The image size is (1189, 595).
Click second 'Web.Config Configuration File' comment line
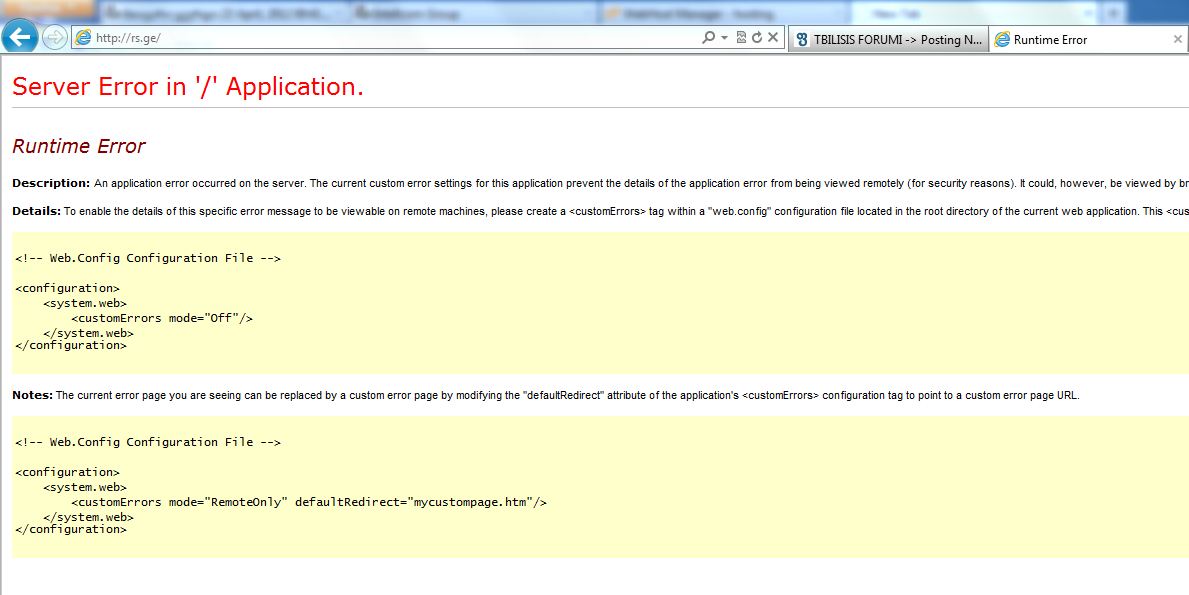click(x=148, y=442)
